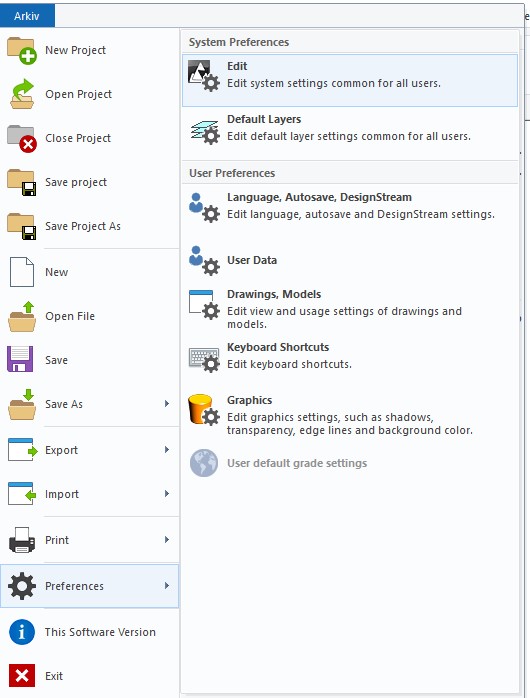Screen dimensions: 530x698
Task: Expand the Import submenu arrow
Action: [x=167, y=494]
